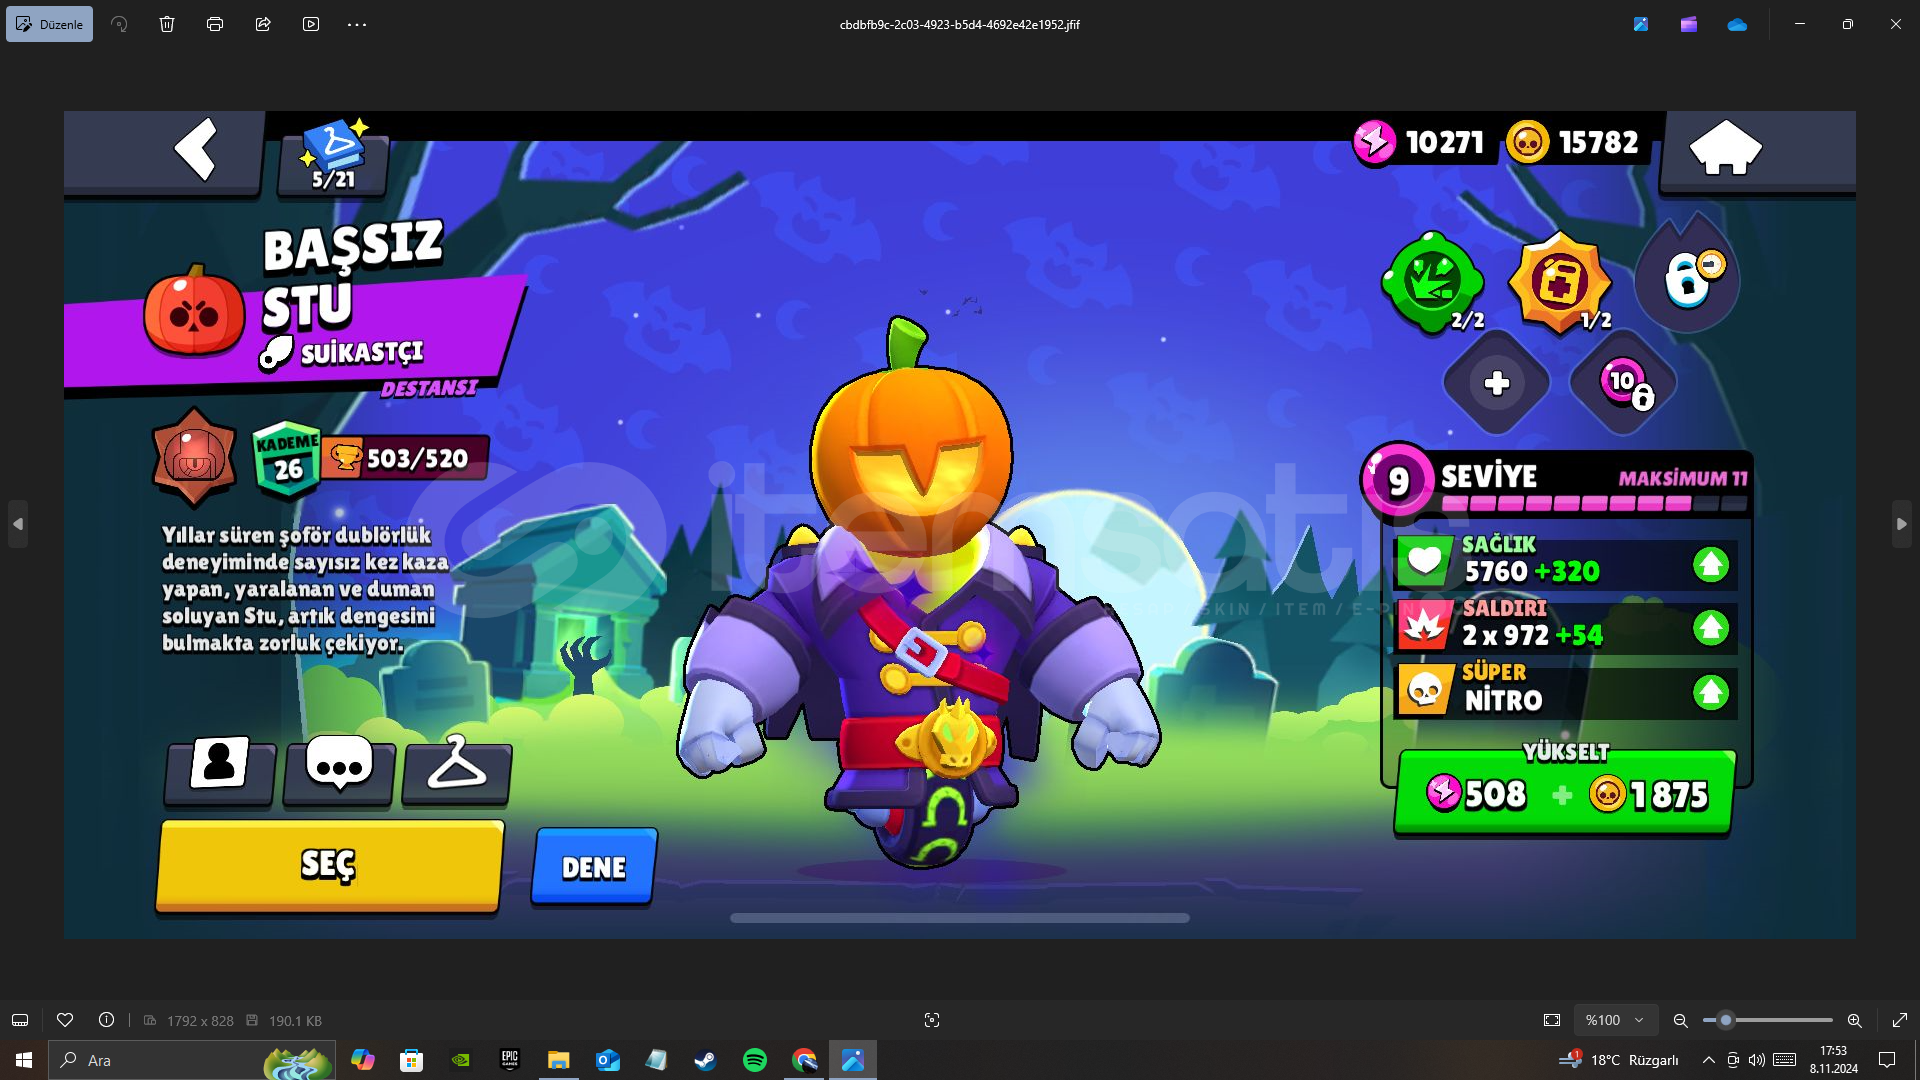This screenshot has height=1080, width=1920.
Task: Open the Windows Start button
Action: [x=24, y=1060]
